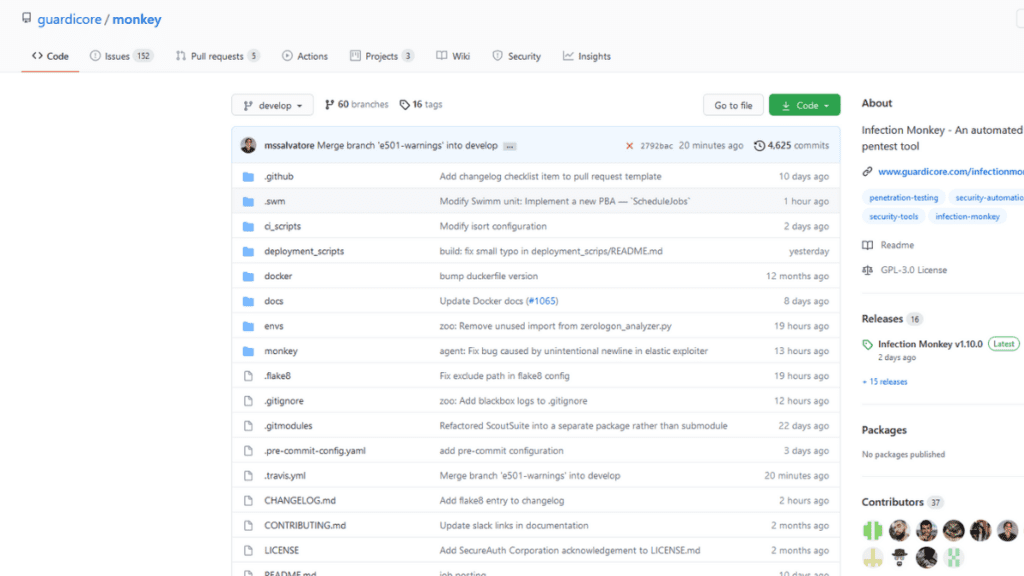Click the failed build status X icon
Screen dimensions: 1024x576
[630, 146]
